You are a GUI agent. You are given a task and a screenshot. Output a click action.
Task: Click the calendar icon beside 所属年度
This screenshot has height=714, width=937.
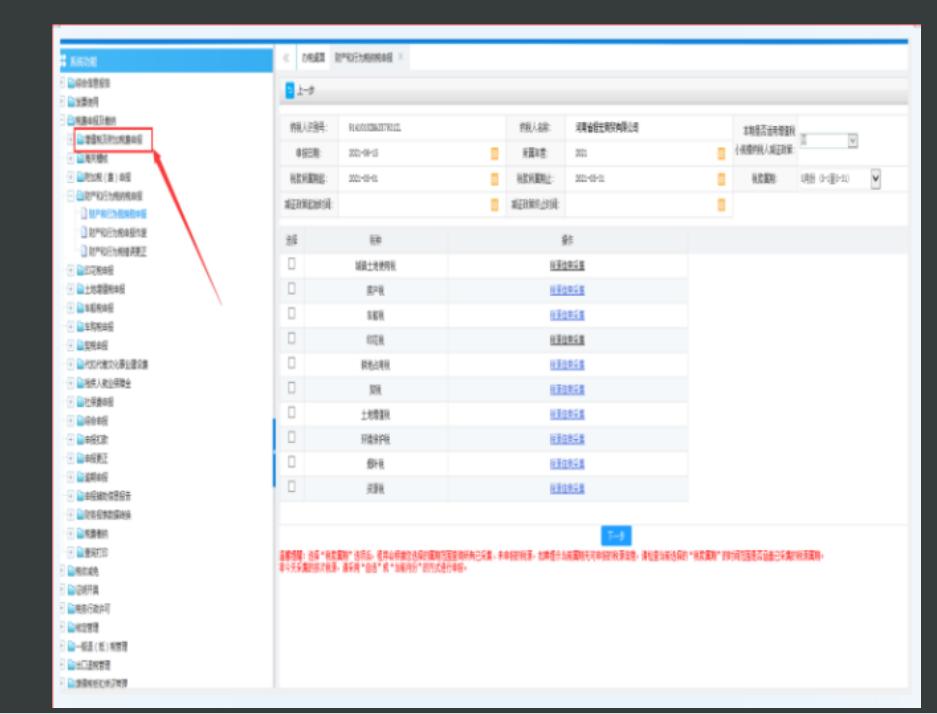(722, 153)
